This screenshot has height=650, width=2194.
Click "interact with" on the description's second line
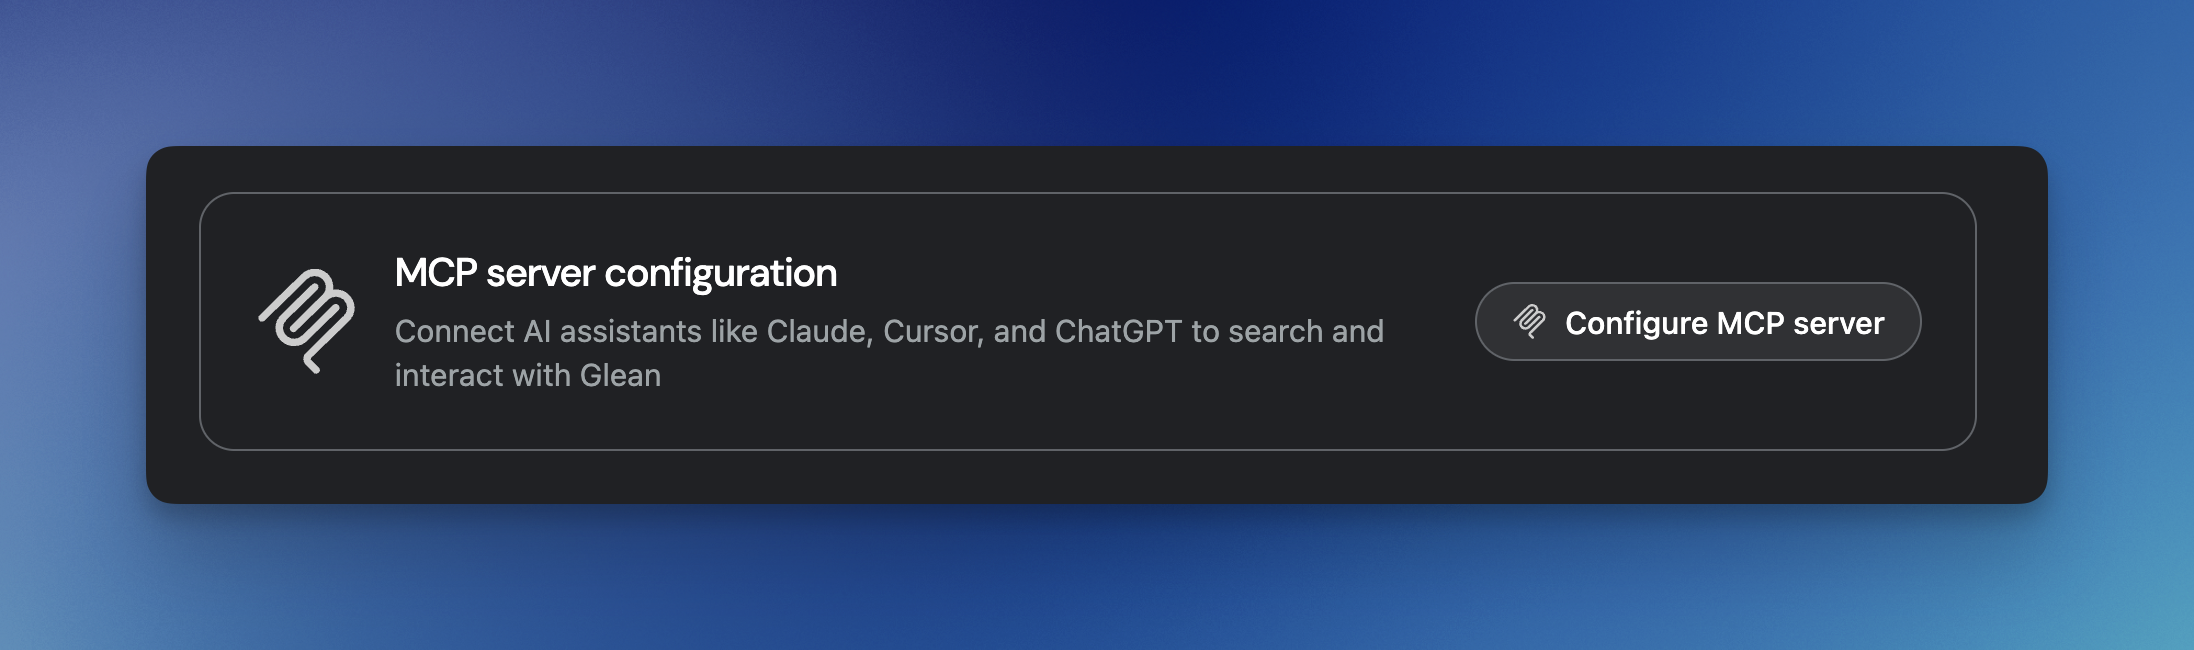click(483, 375)
